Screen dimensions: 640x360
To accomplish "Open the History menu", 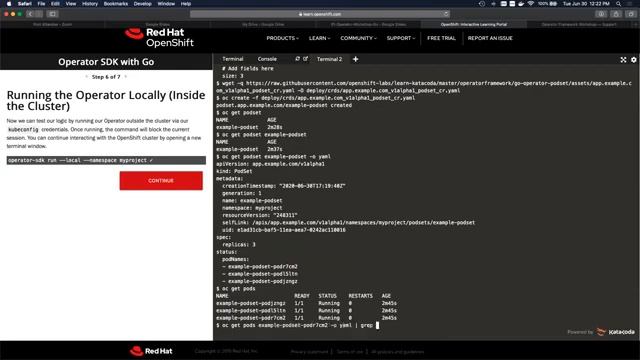I will (x=90, y=4).
